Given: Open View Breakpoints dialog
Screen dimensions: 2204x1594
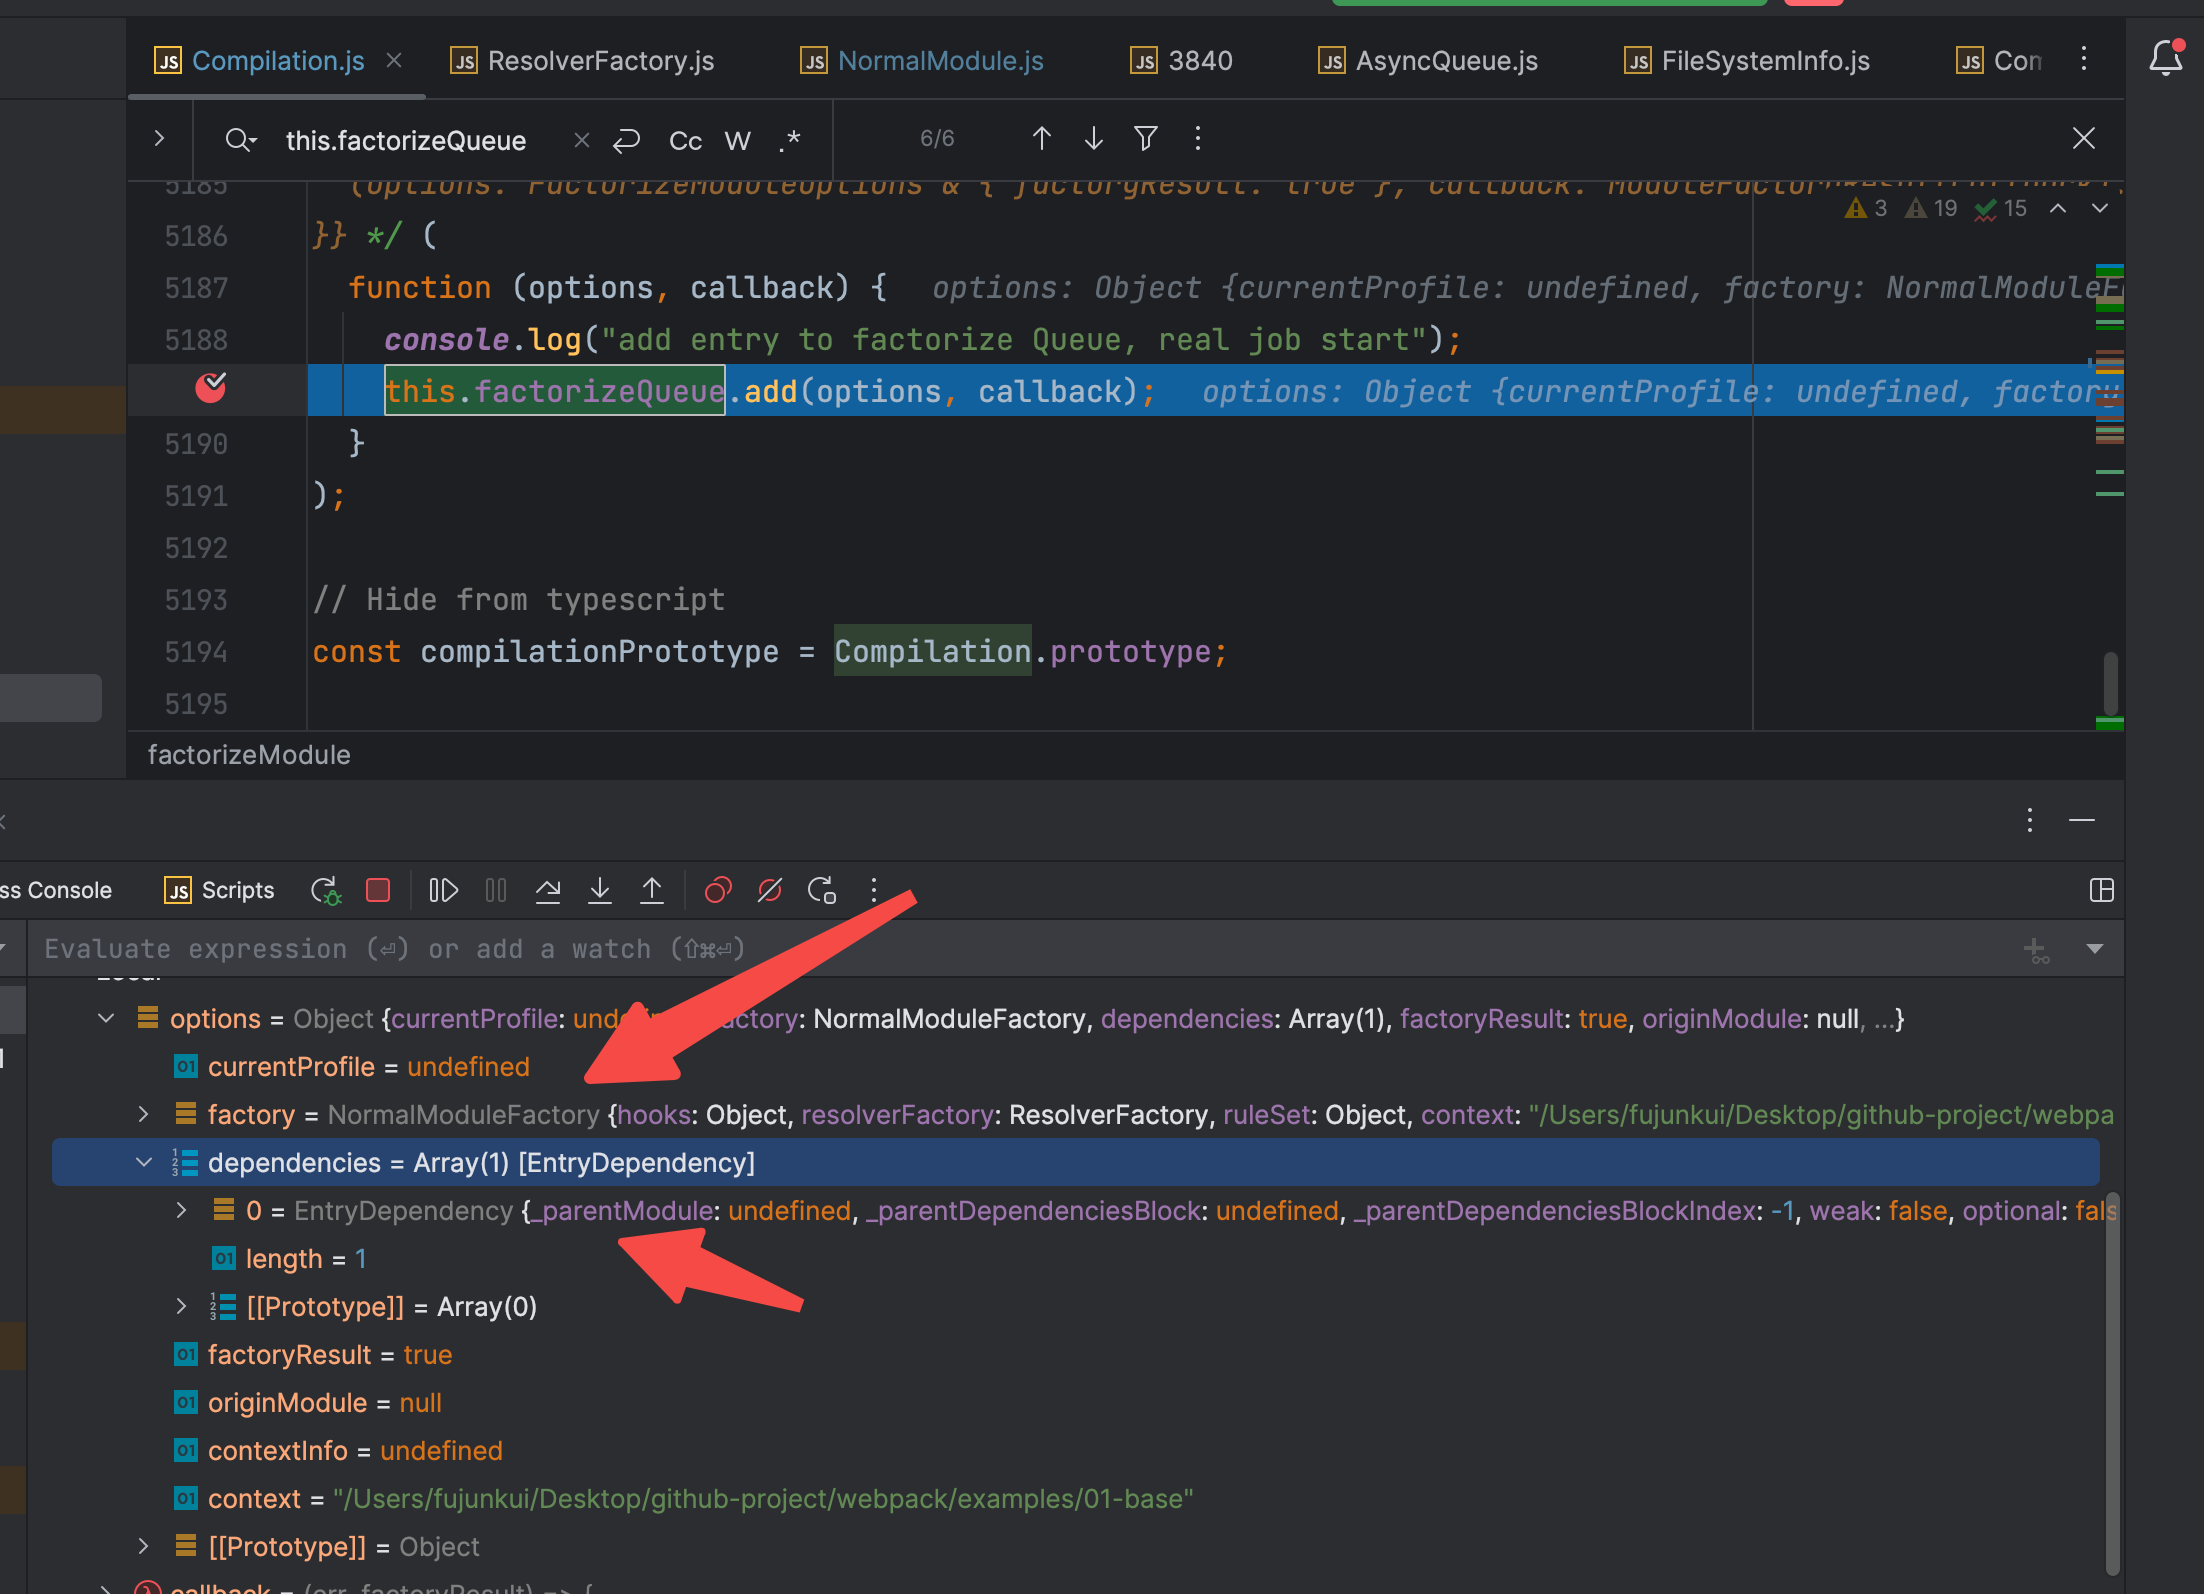Looking at the screenshot, I should (x=718, y=890).
